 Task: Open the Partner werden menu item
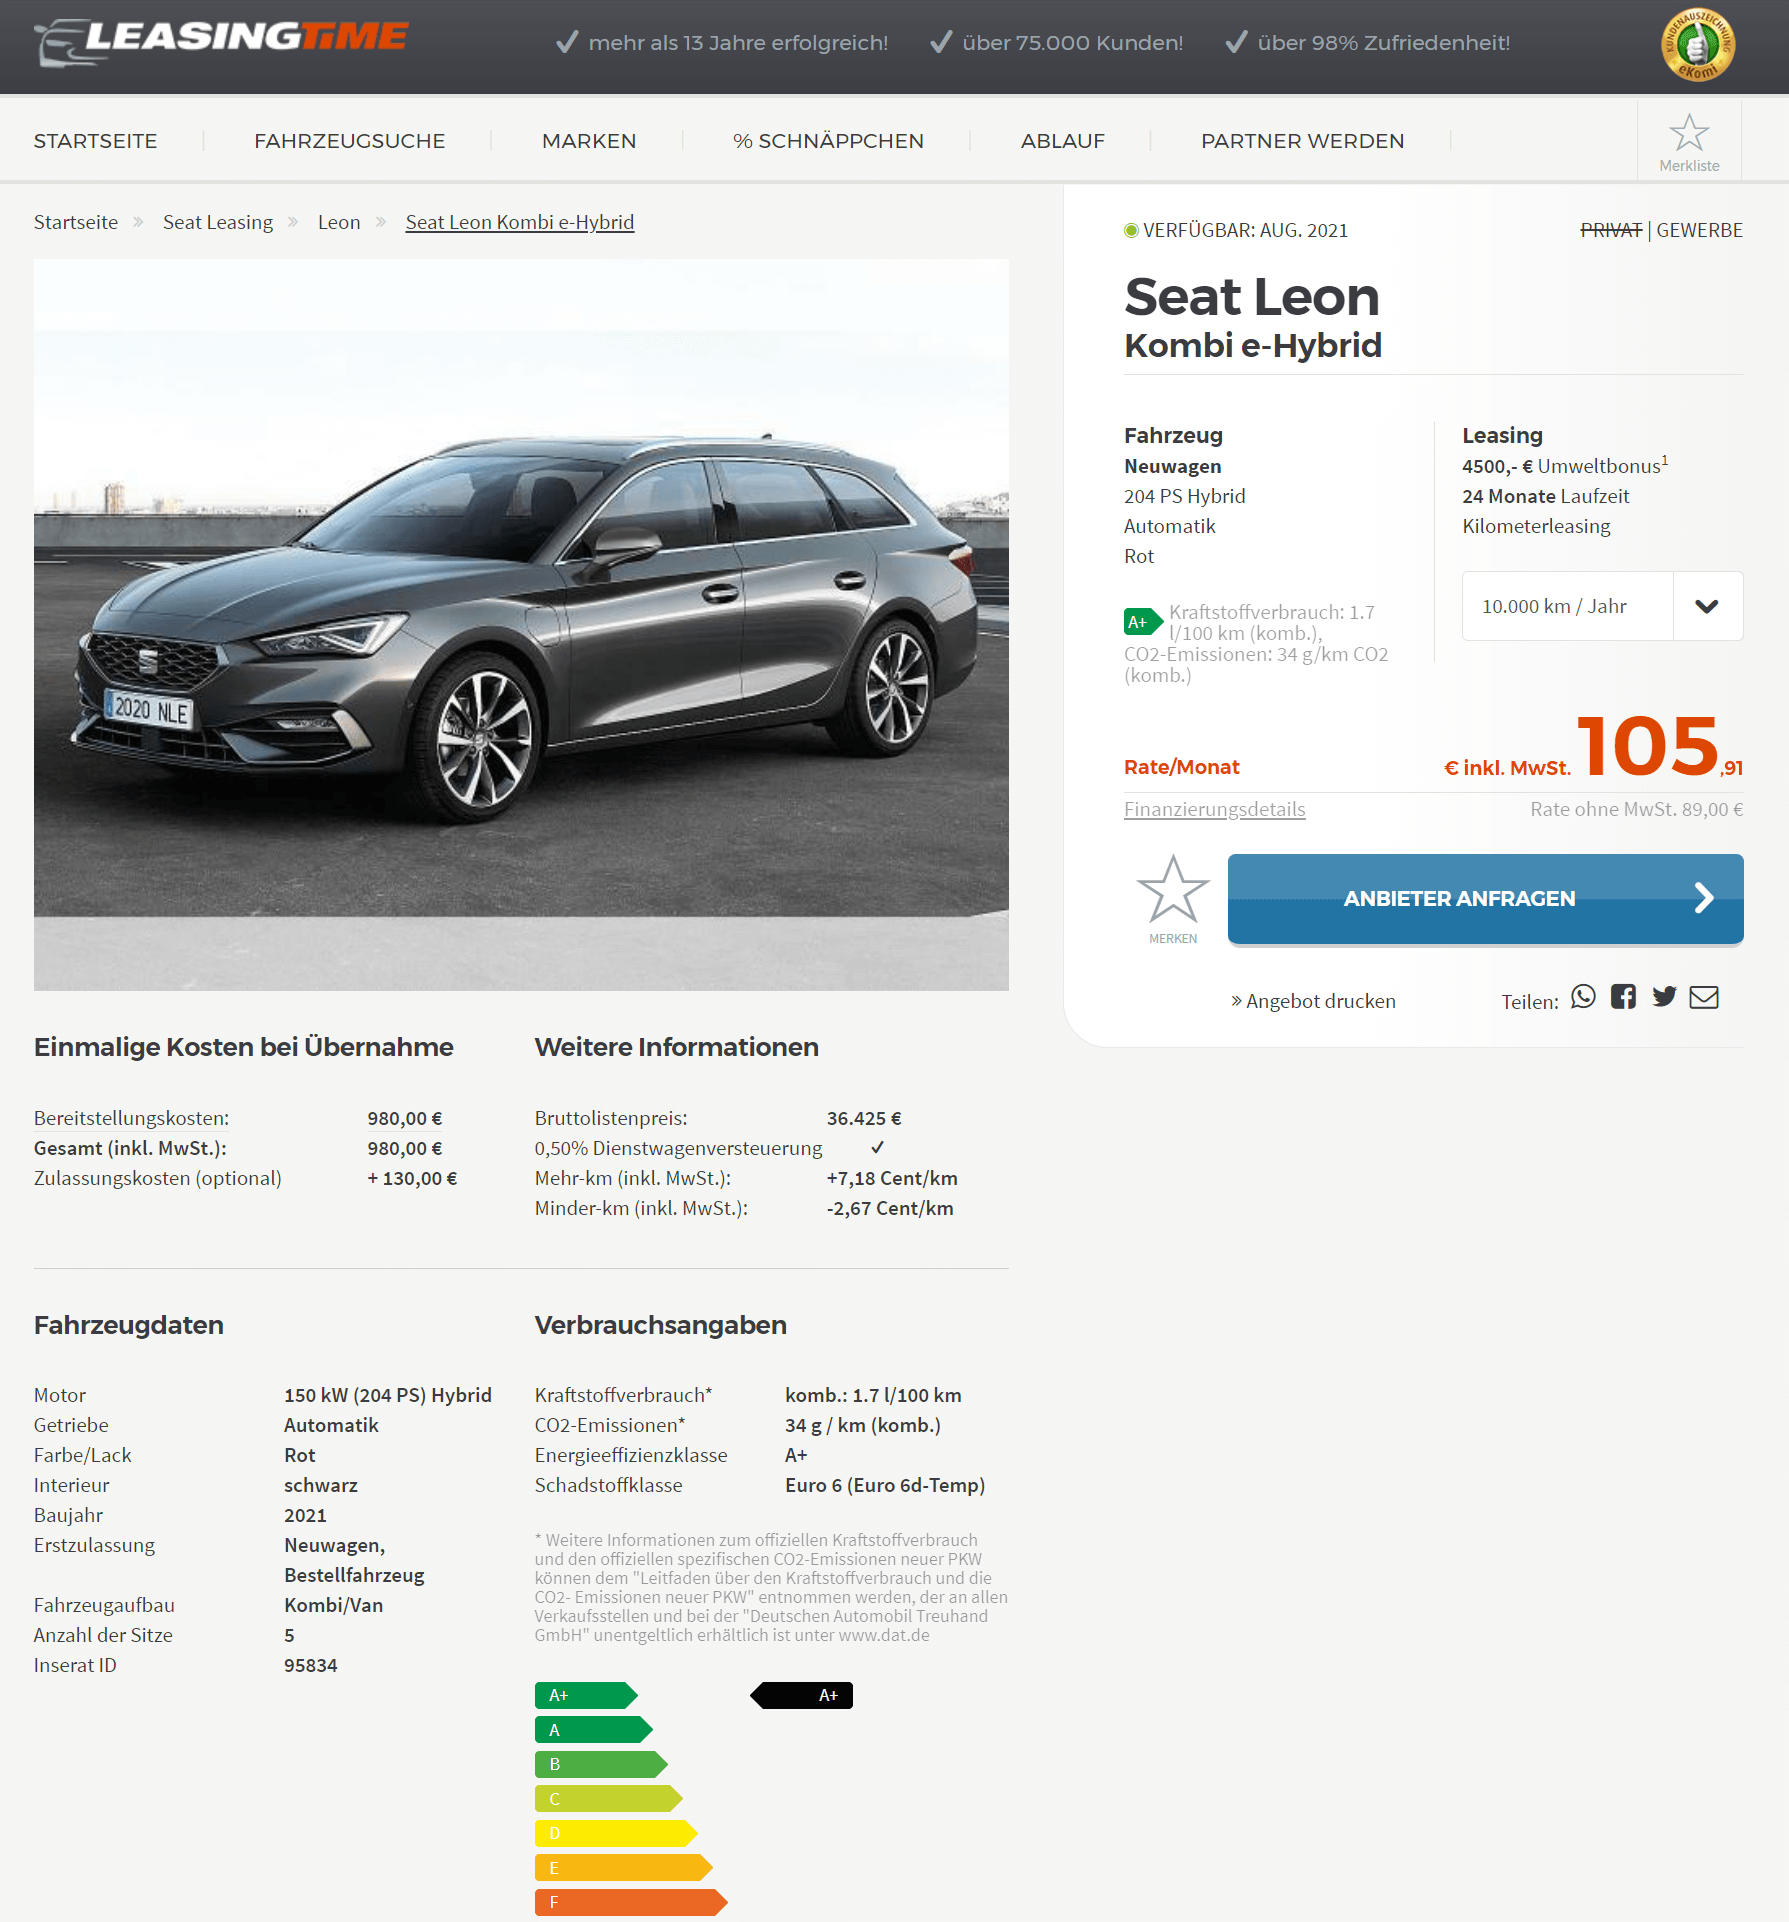coord(1302,141)
